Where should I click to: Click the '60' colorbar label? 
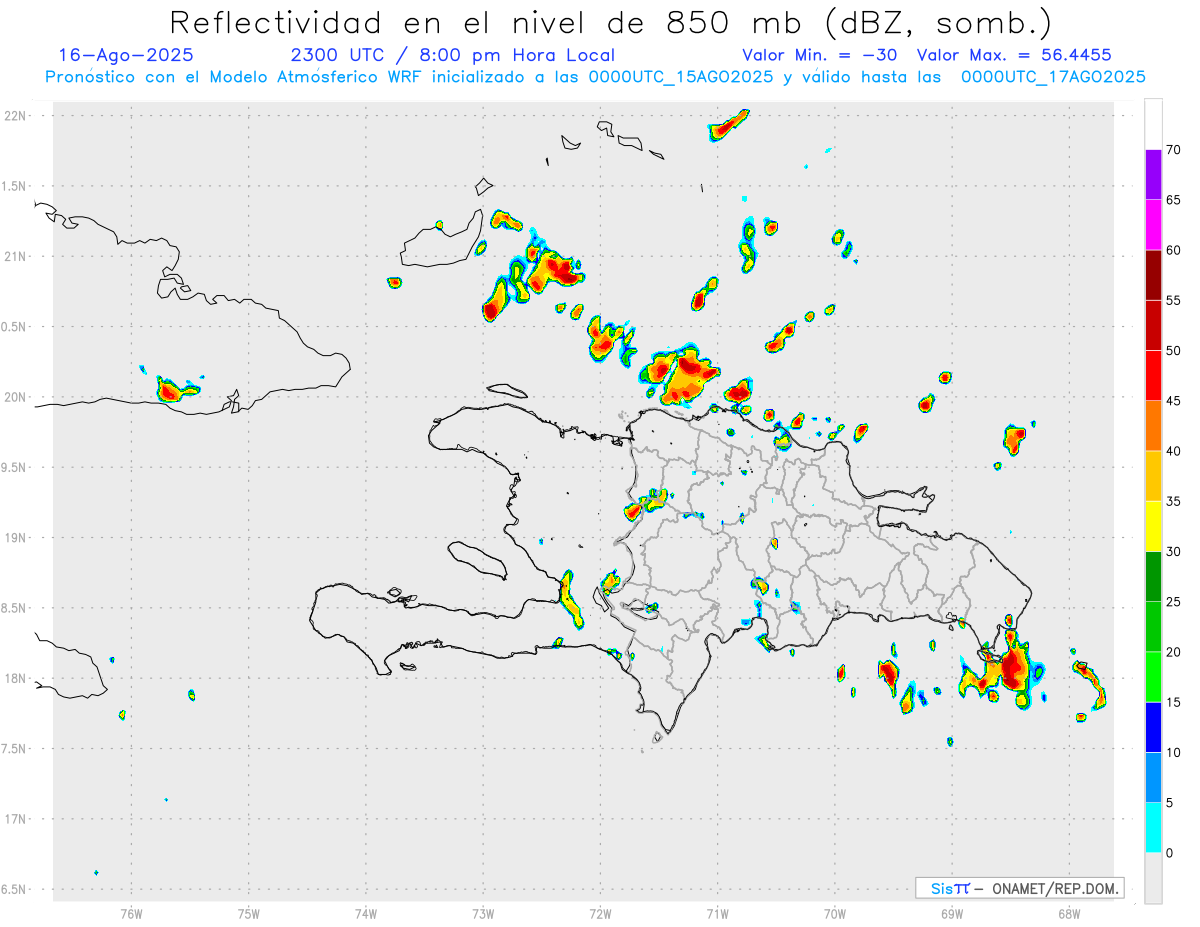coord(1173,250)
